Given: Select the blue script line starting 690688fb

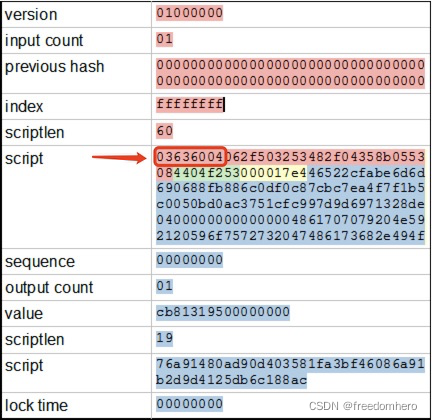Looking at the screenshot, I should (x=290, y=188).
